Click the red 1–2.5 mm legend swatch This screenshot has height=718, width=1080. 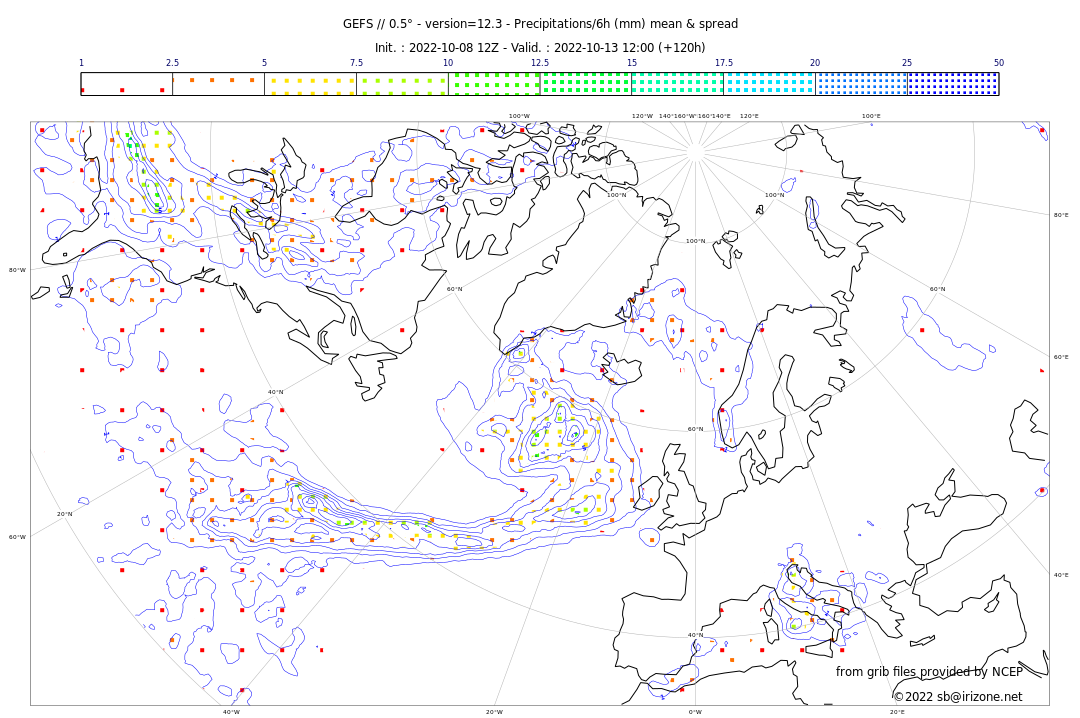pos(127,83)
